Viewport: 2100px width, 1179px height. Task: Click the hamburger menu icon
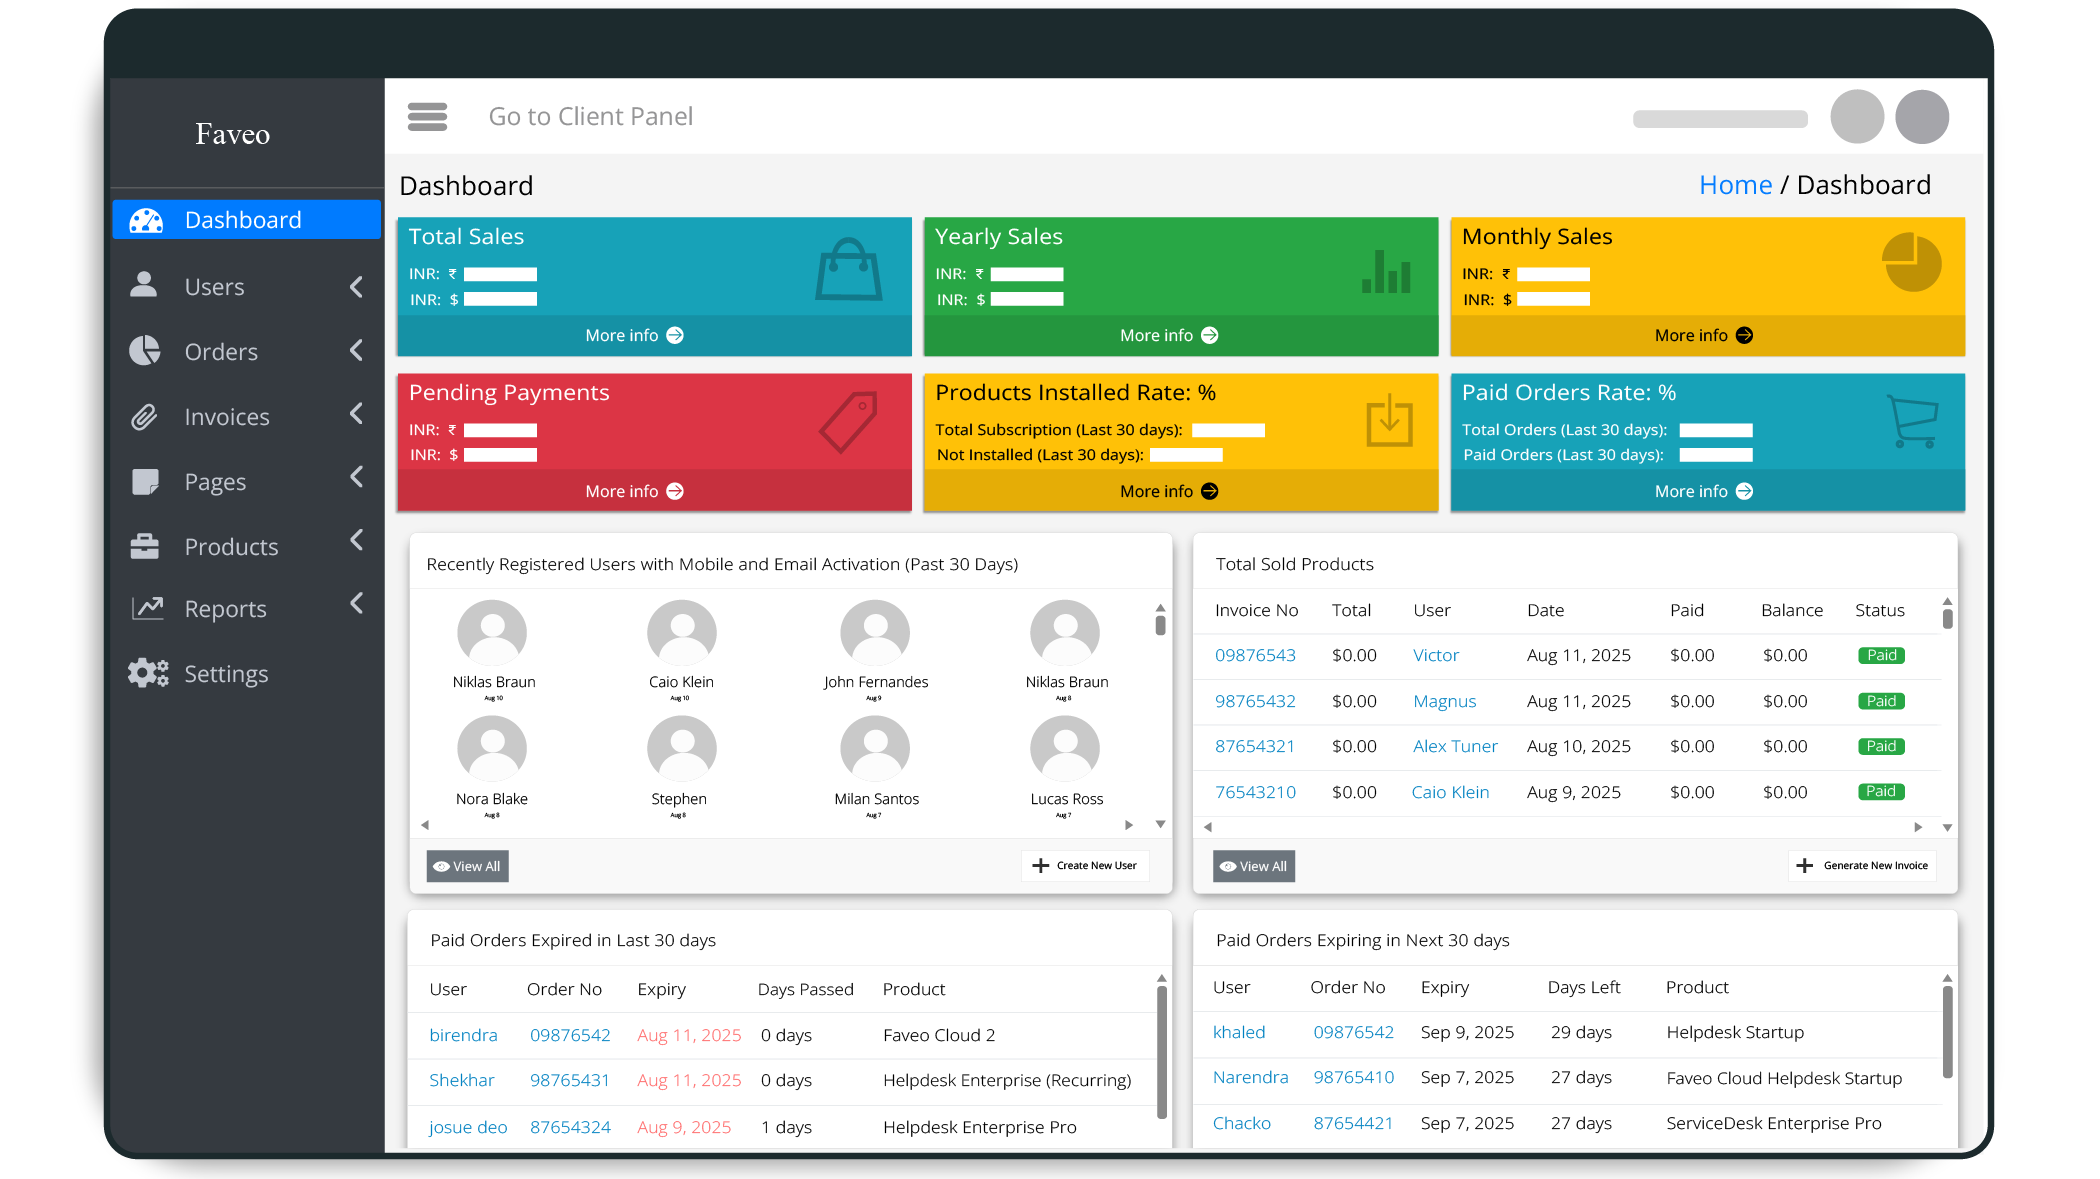click(x=427, y=117)
